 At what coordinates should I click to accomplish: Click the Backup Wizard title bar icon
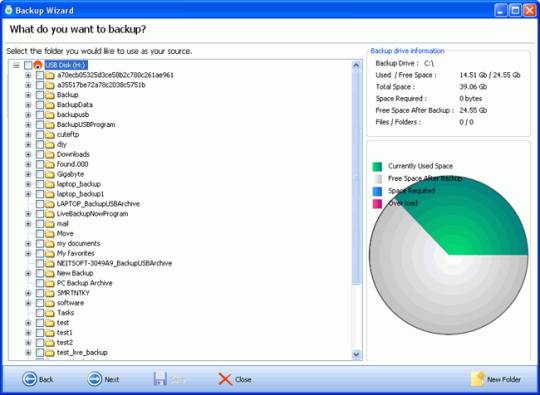[8, 10]
